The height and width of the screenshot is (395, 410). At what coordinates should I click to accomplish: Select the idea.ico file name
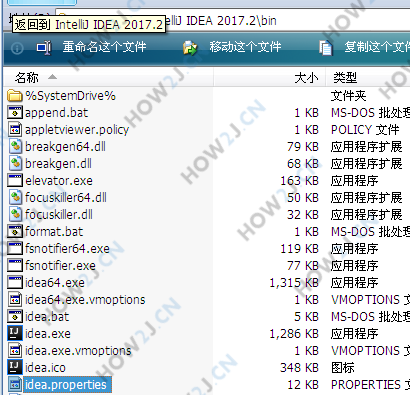coord(45,368)
